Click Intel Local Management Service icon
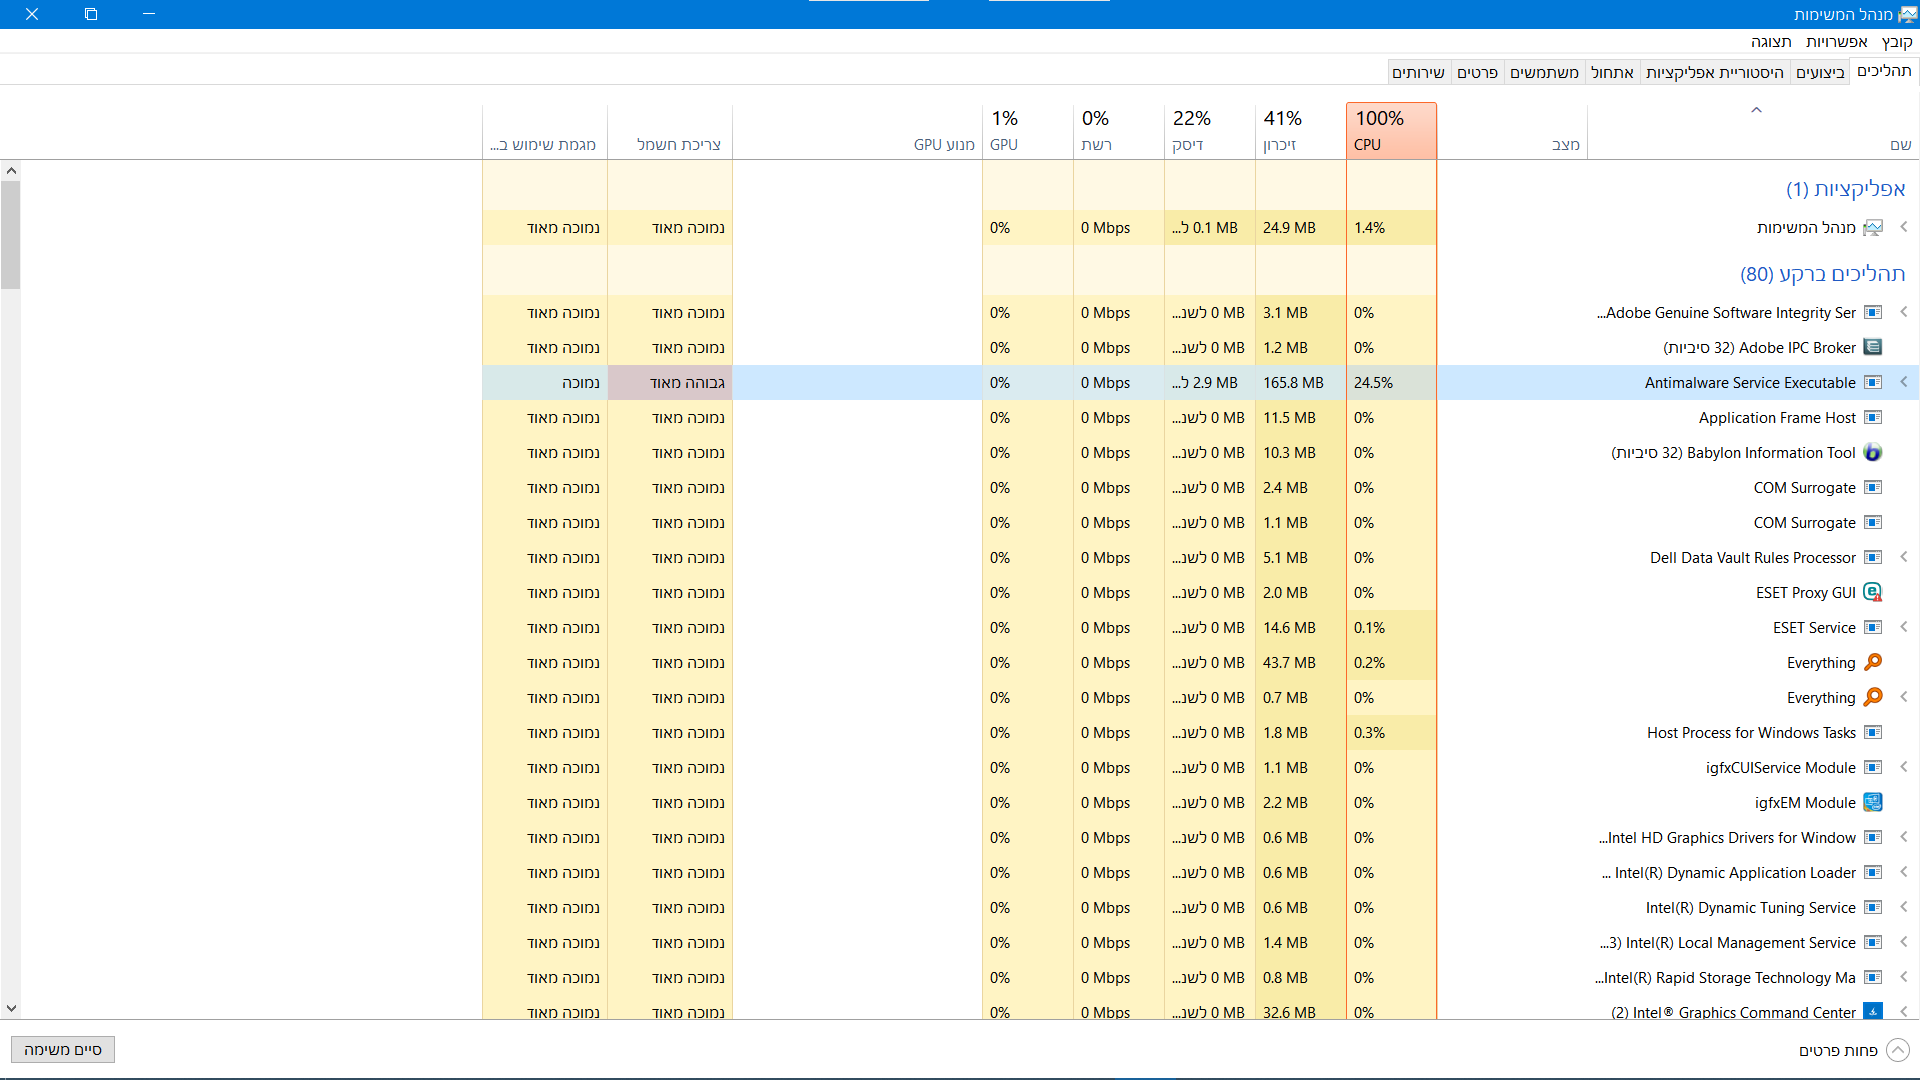 (1873, 943)
